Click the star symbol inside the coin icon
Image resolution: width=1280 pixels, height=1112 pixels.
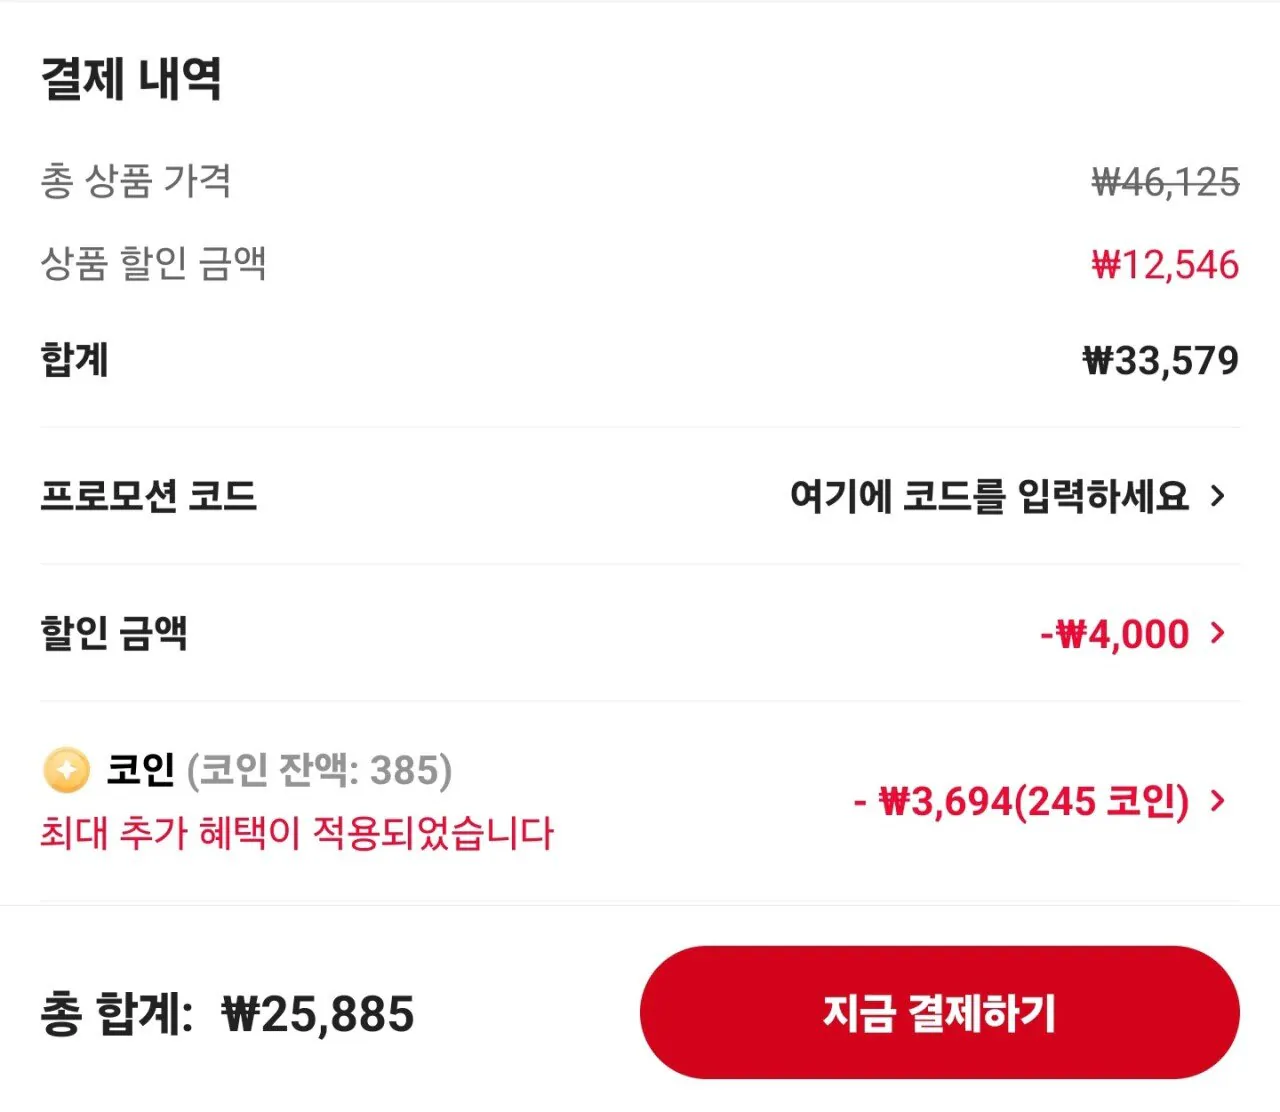click(x=66, y=771)
